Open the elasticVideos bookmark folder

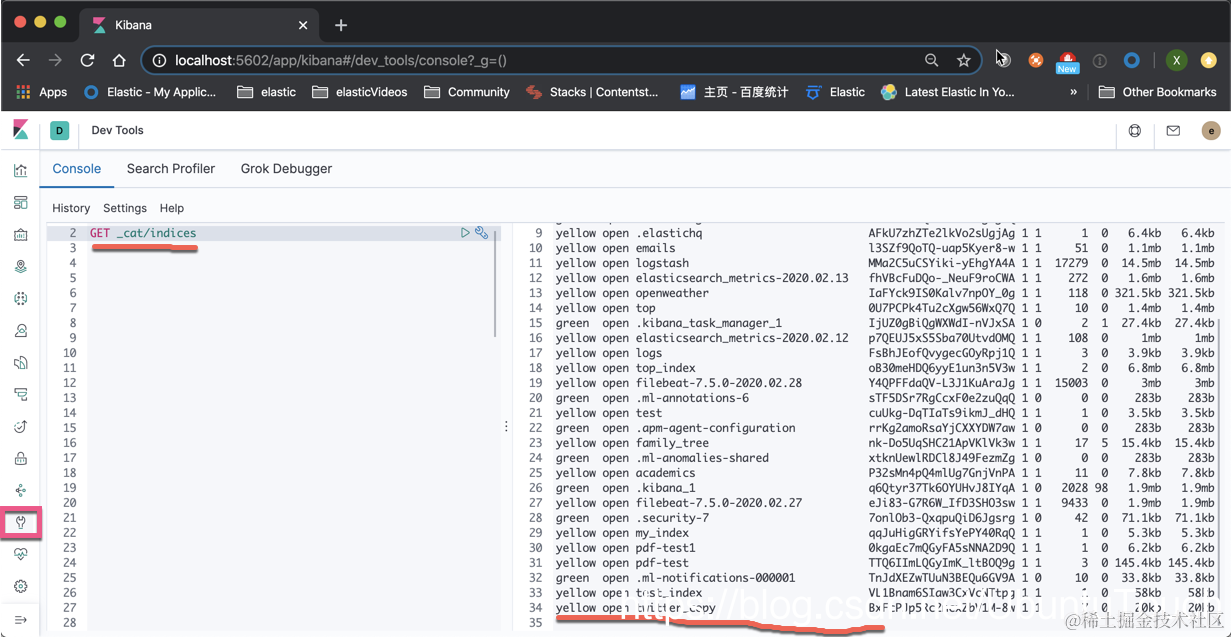(360, 92)
